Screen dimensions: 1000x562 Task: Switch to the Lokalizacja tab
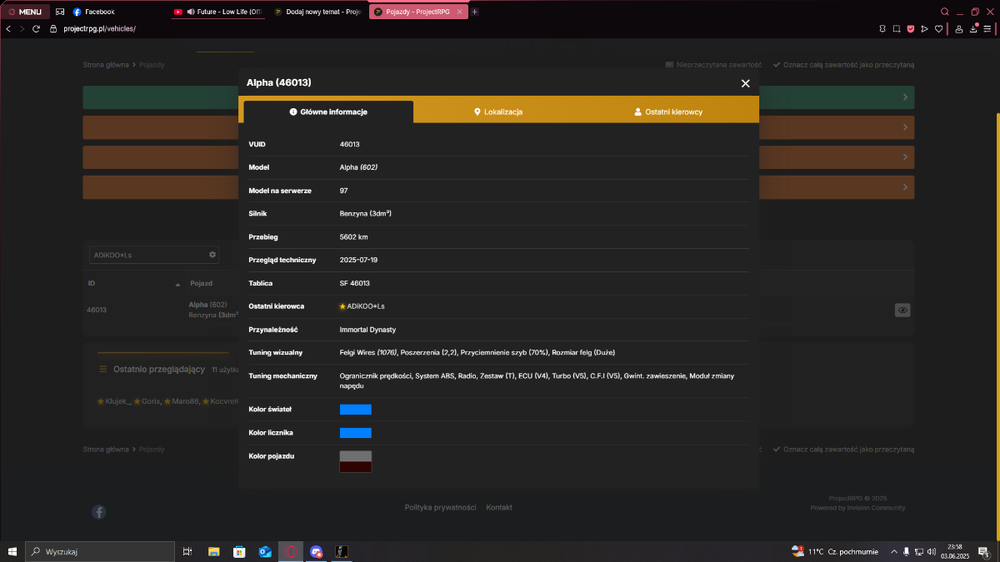498,112
